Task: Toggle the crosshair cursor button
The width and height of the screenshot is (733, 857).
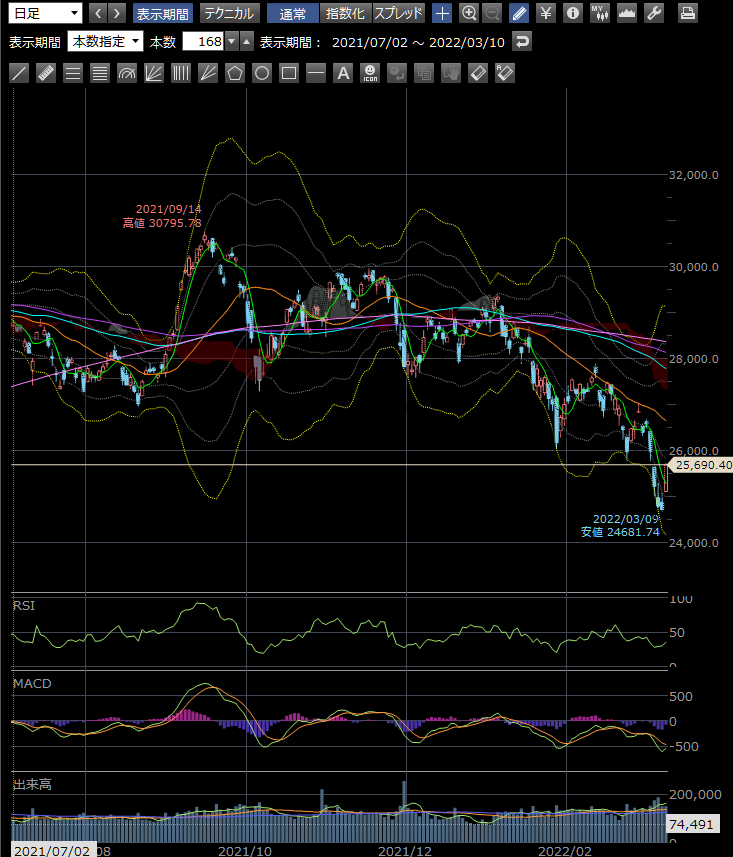Action: [x=442, y=13]
